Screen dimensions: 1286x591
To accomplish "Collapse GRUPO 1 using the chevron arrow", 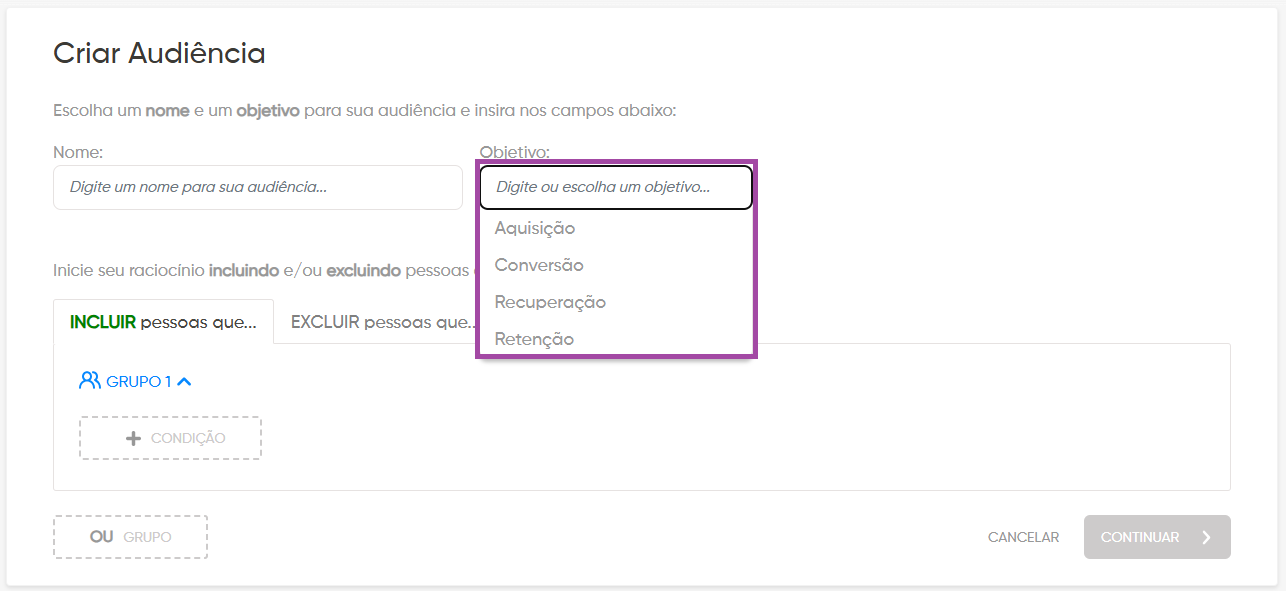I will click(x=184, y=381).
